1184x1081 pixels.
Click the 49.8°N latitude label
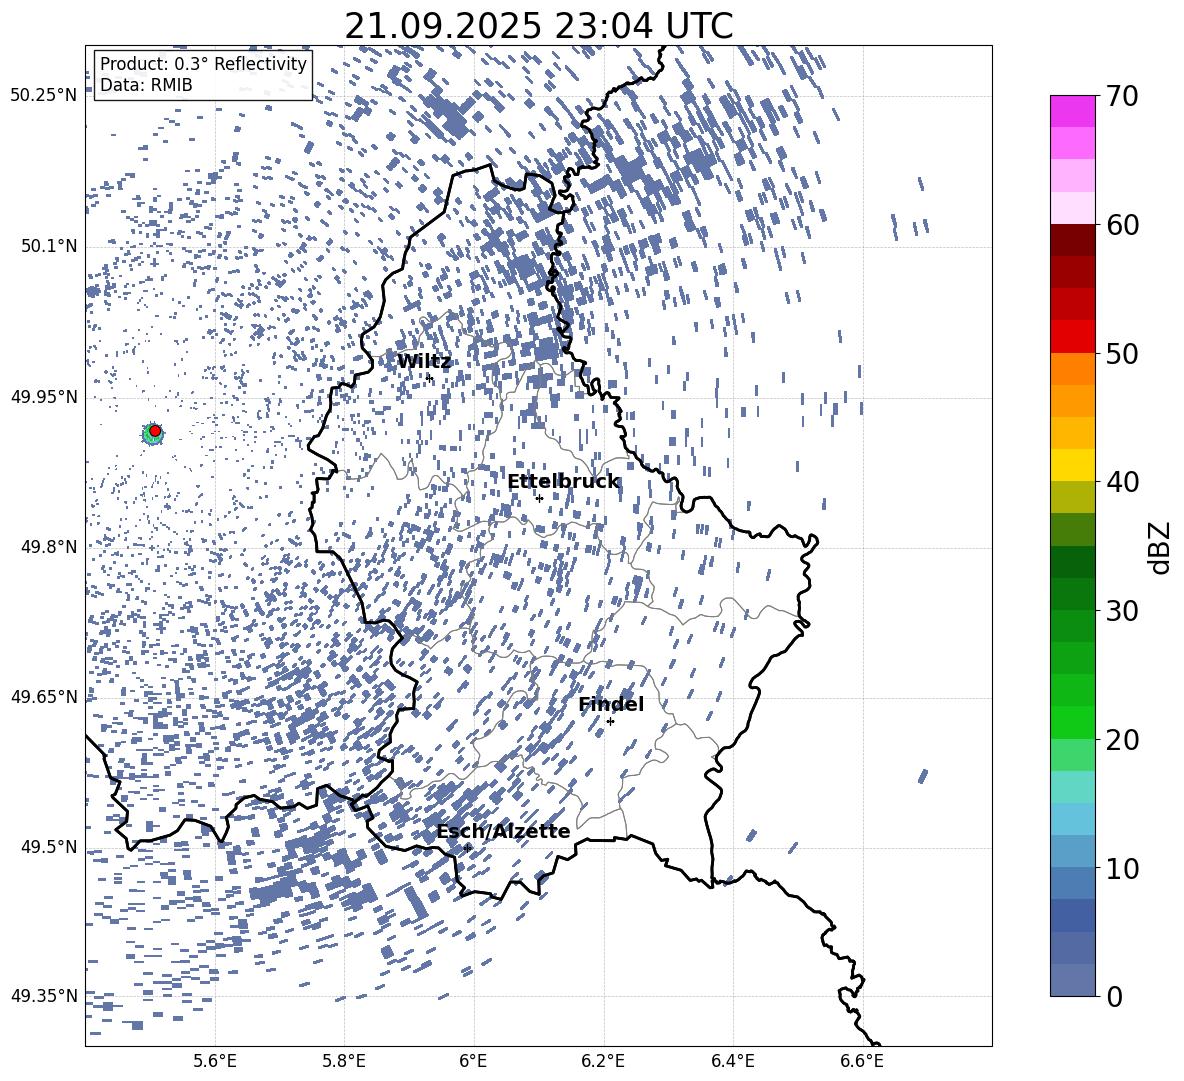coord(48,547)
